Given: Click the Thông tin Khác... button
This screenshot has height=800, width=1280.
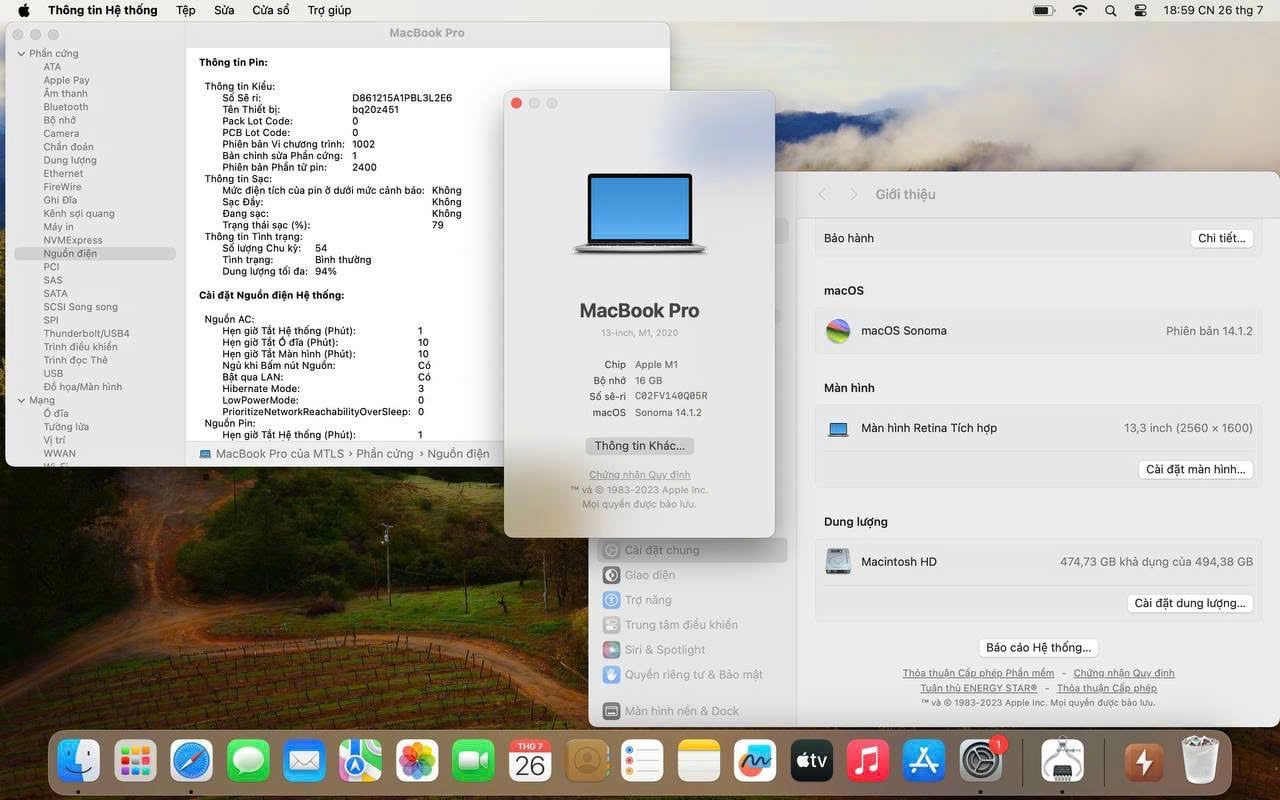Looking at the screenshot, I should click(640, 446).
